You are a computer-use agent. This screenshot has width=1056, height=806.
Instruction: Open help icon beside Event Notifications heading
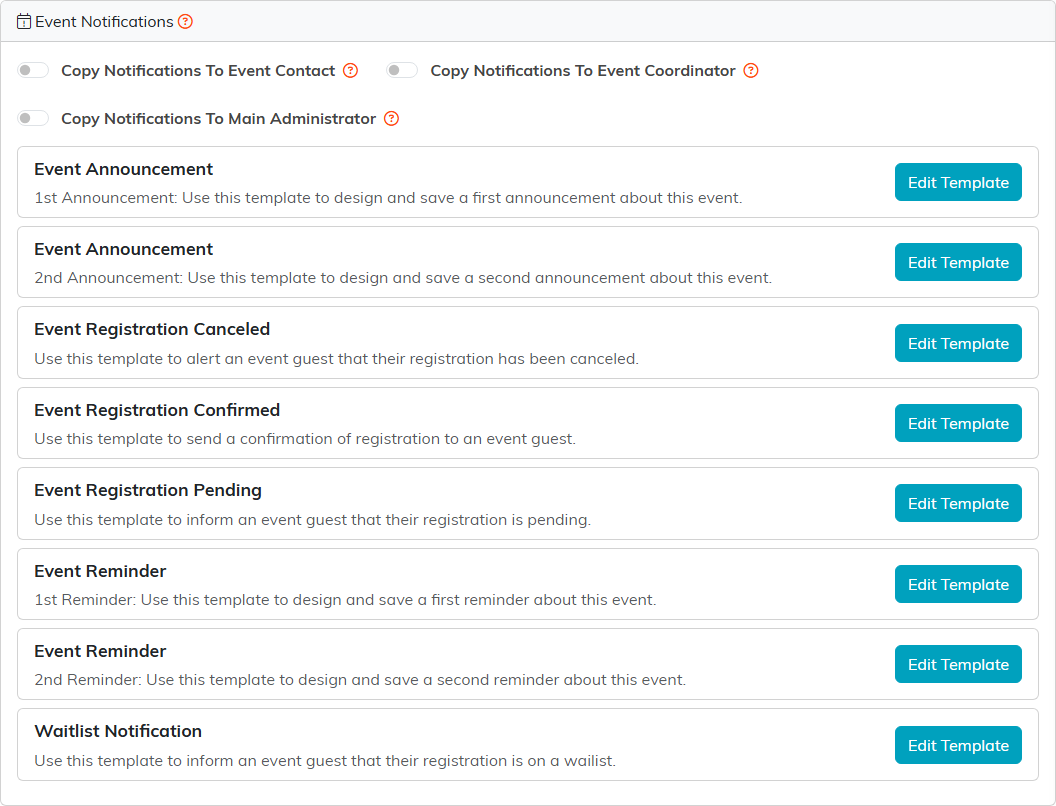pos(185,22)
